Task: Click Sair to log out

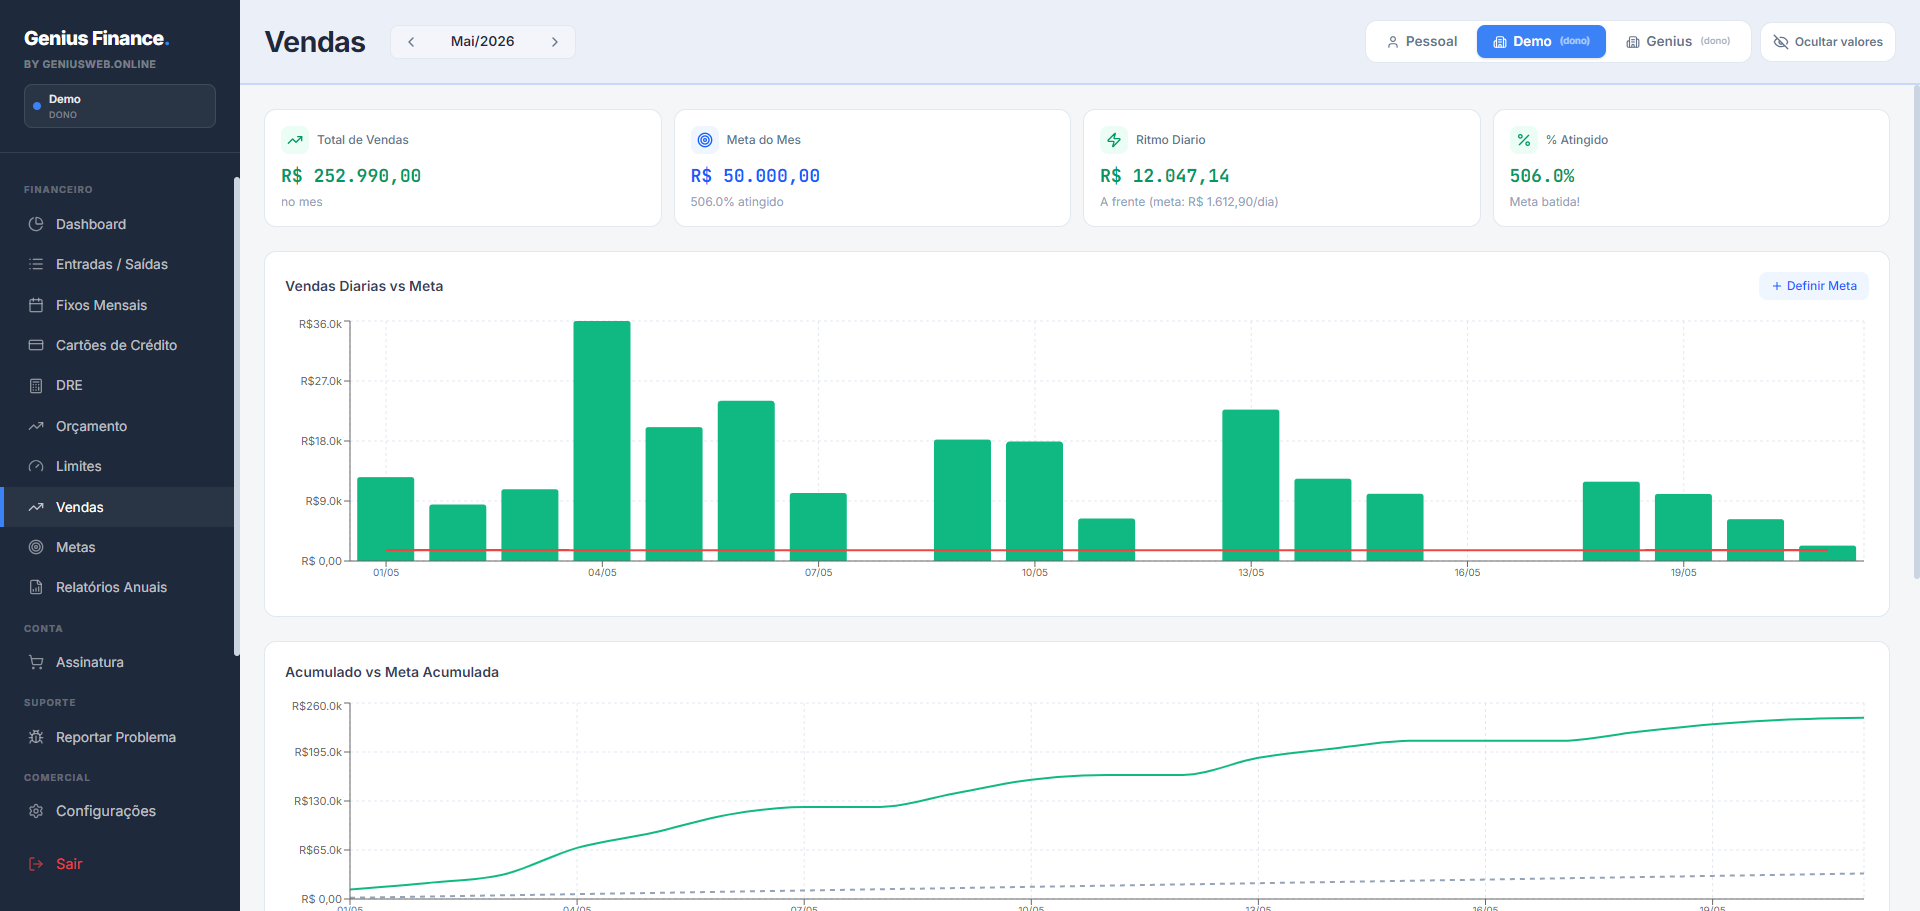Action: pyautogui.click(x=118, y=864)
